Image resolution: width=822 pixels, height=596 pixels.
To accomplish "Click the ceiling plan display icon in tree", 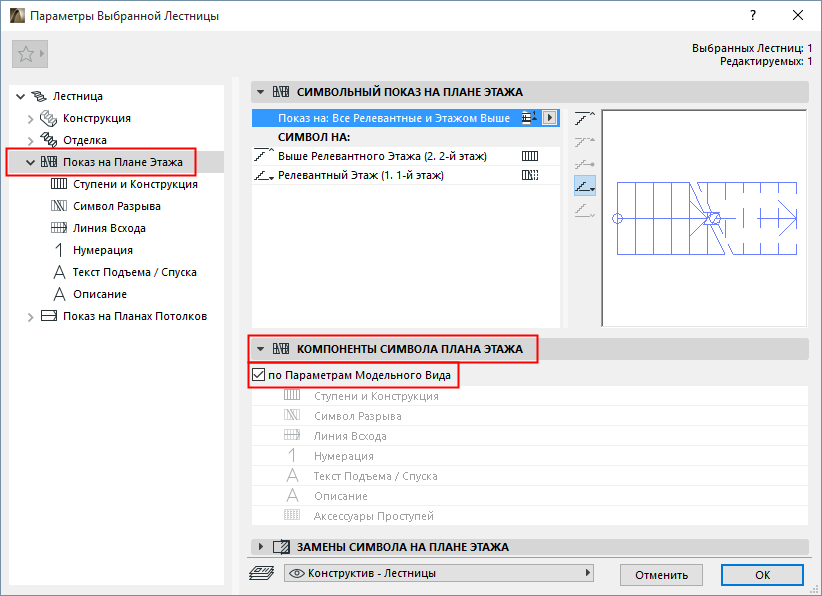I will [49, 316].
